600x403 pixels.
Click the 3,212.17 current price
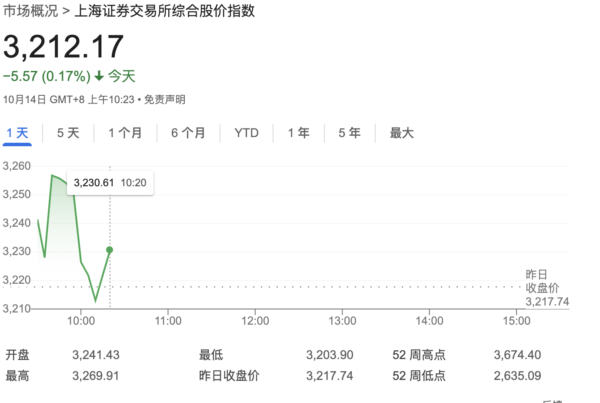pyautogui.click(x=63, y=47)
